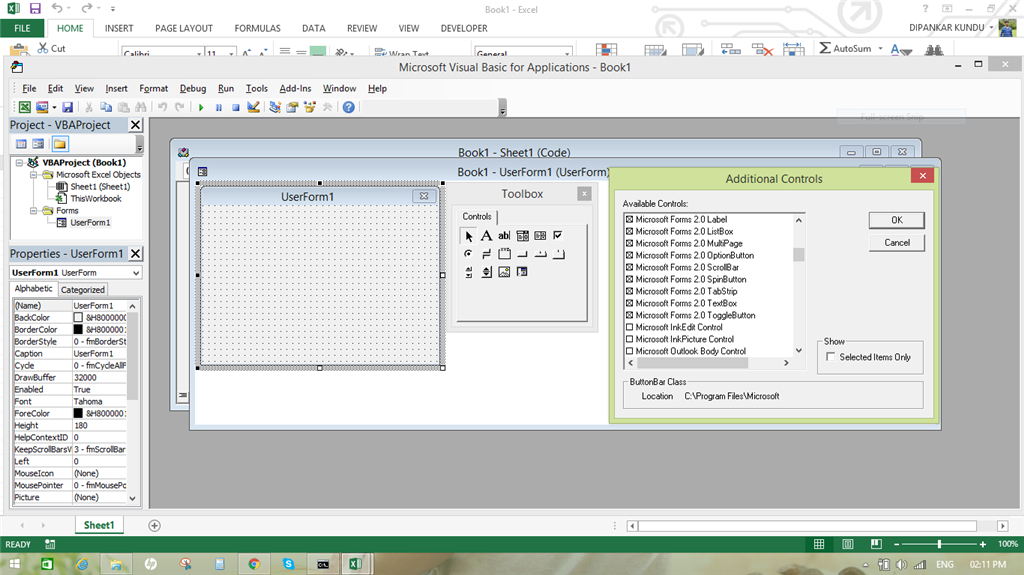Click the blue Help question mark icon

coord(349,107)
